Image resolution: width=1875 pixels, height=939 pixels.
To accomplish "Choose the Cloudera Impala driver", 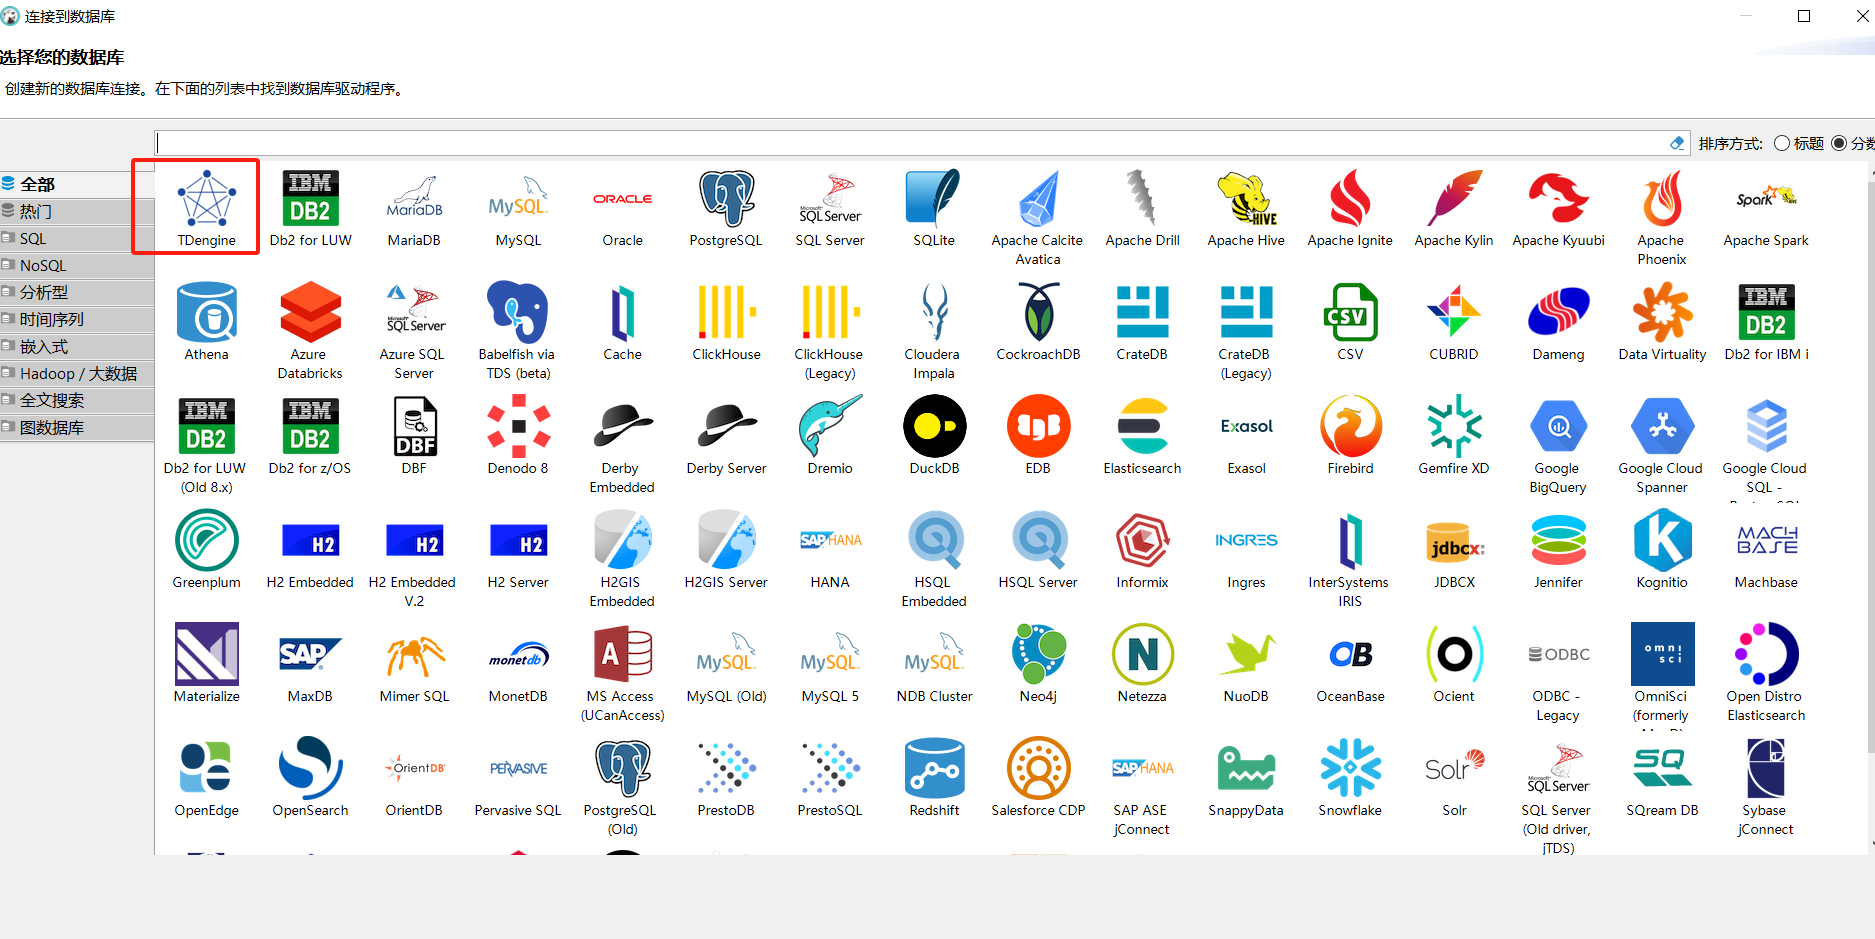I will pyautogui.click(x=934, y=331).
